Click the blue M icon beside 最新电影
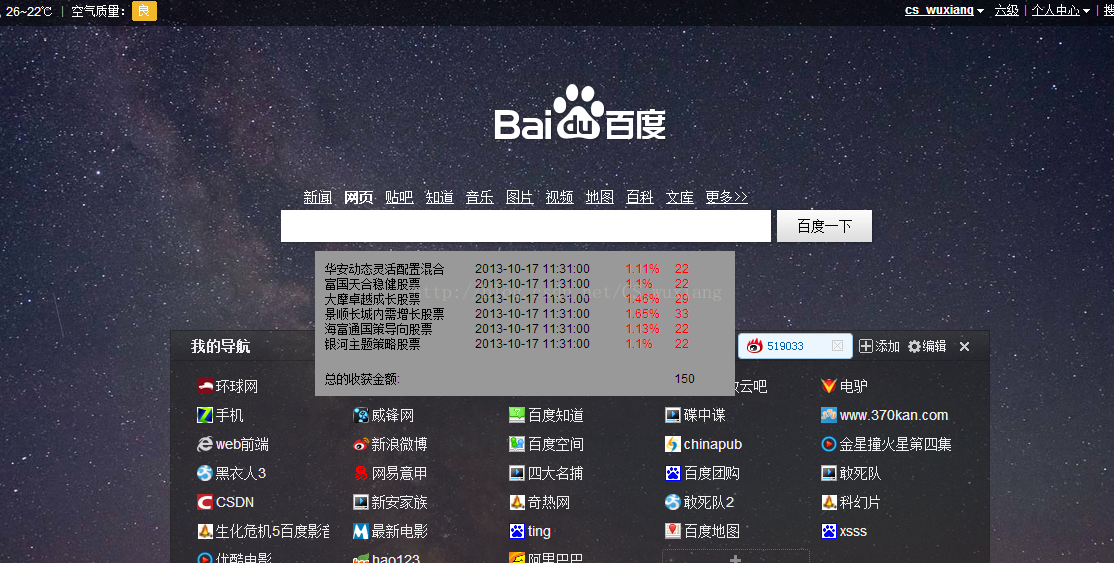Image resolution: width=1114 pixels, height=563 pixels. 361,531
